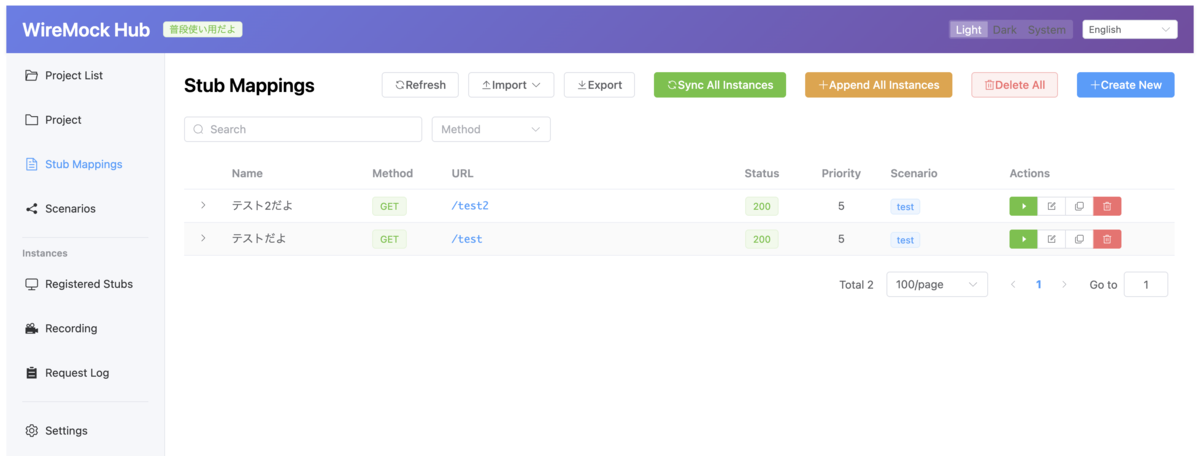The image size is (1200, 456).
Task: Click the Scenario column header
Action: pos(914,173)
